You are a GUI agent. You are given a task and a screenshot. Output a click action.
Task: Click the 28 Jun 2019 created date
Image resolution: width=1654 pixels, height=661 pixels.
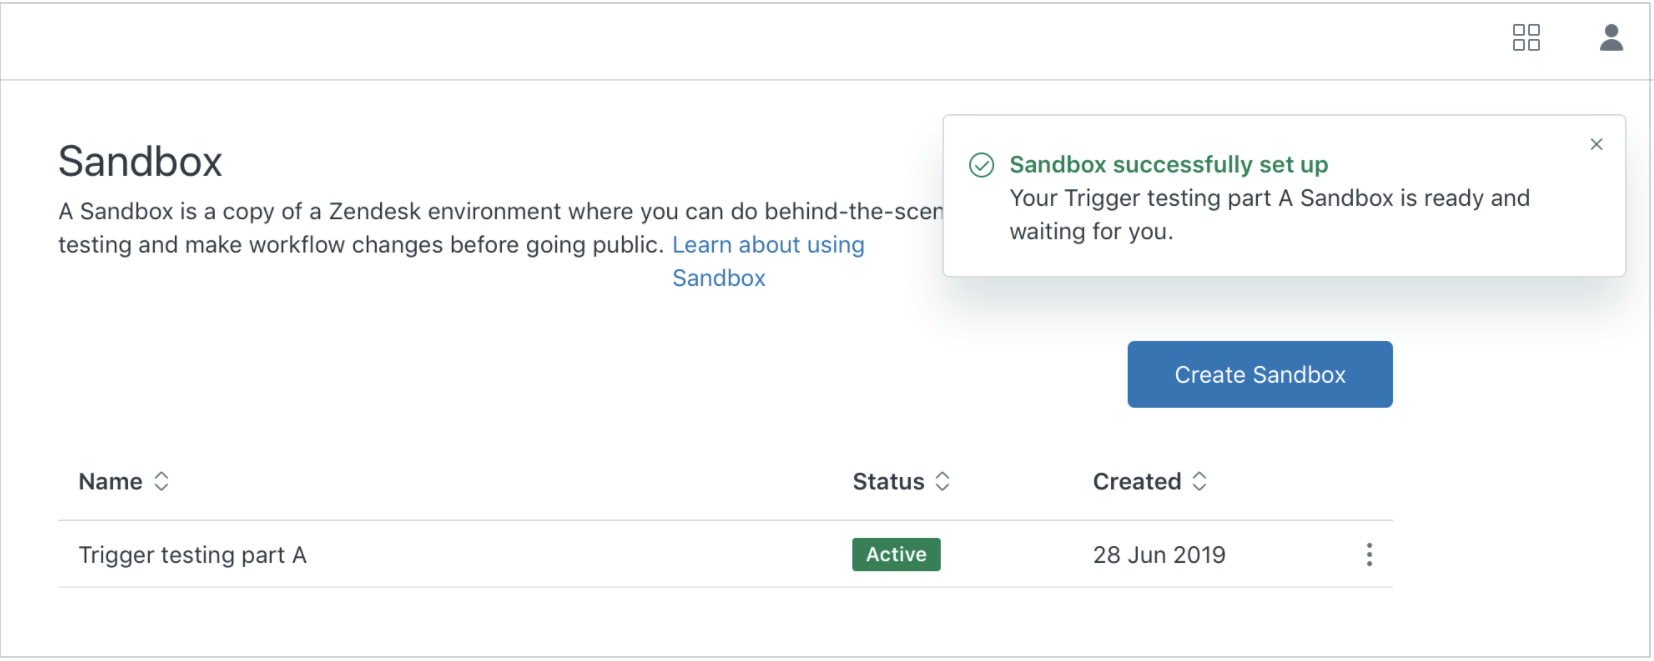1159,555
